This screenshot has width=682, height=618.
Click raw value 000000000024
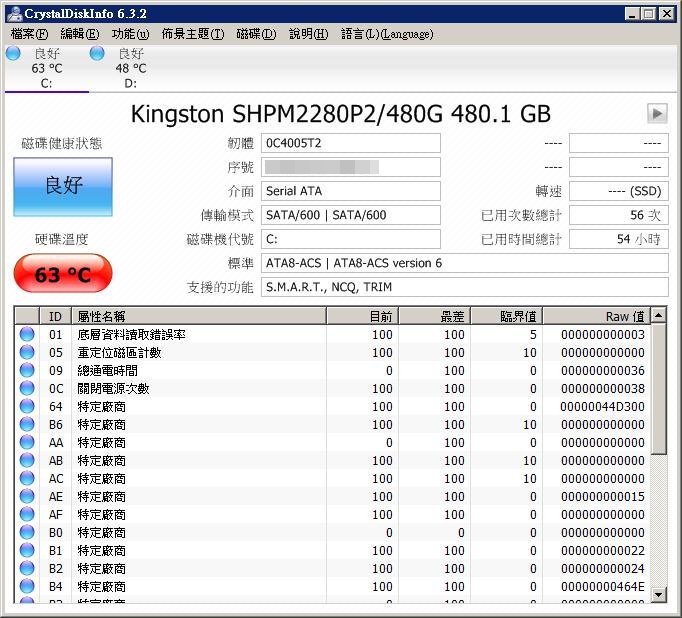[602, 568]
